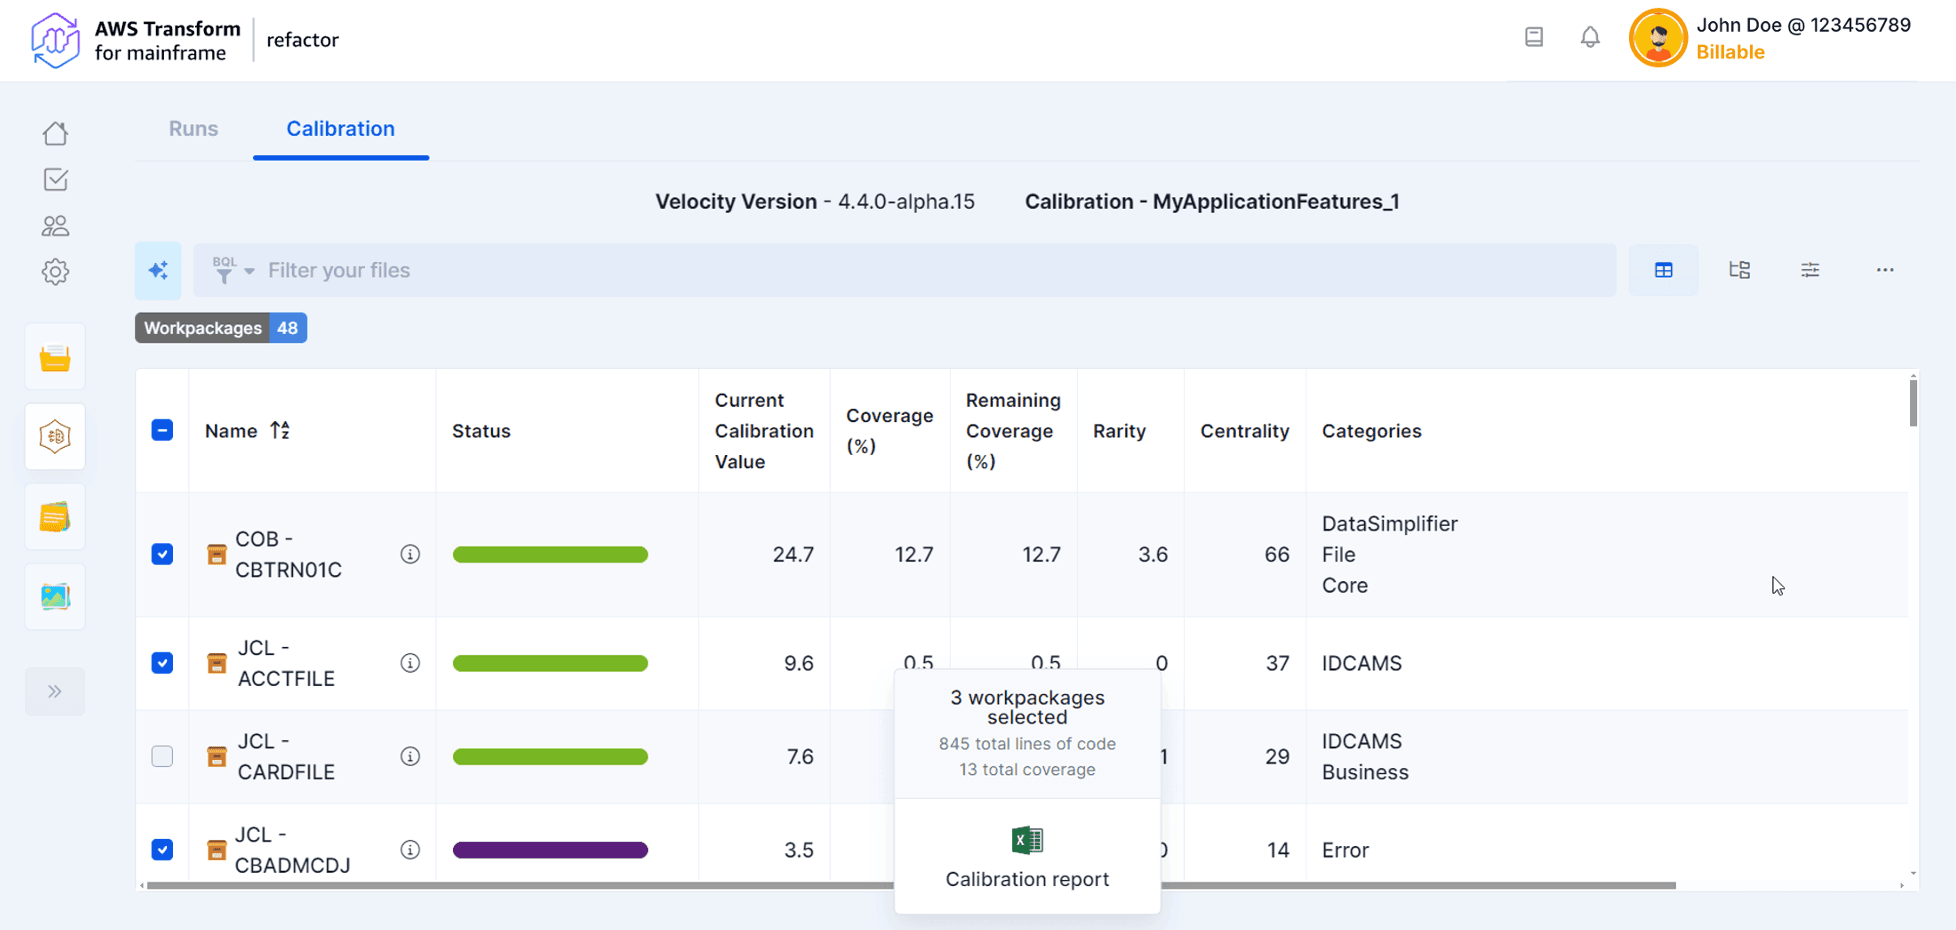
Task: Open column settings sliders icon
Action: [x=1810, y=270]
